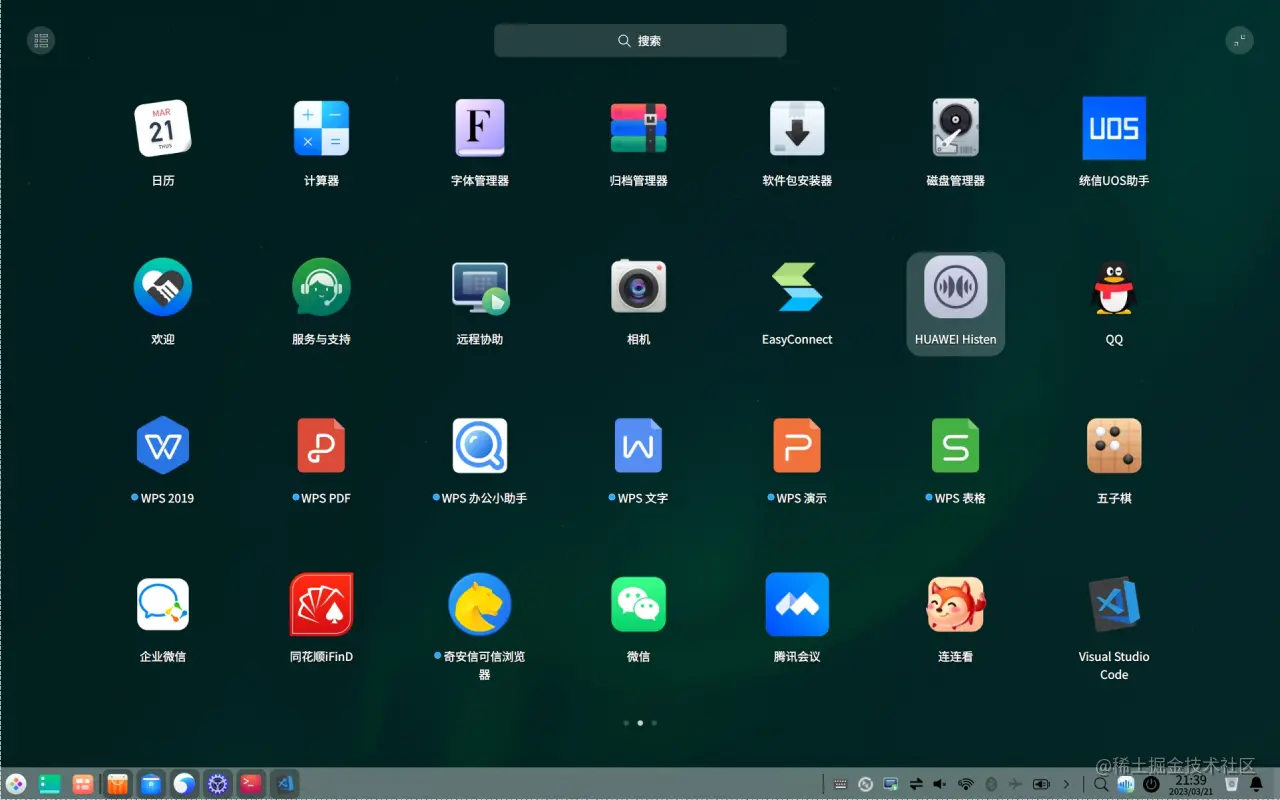The image size is (1280, 800).
Task: Open 磁盘管理器 disk manager
Action: [x=955, y=128]
